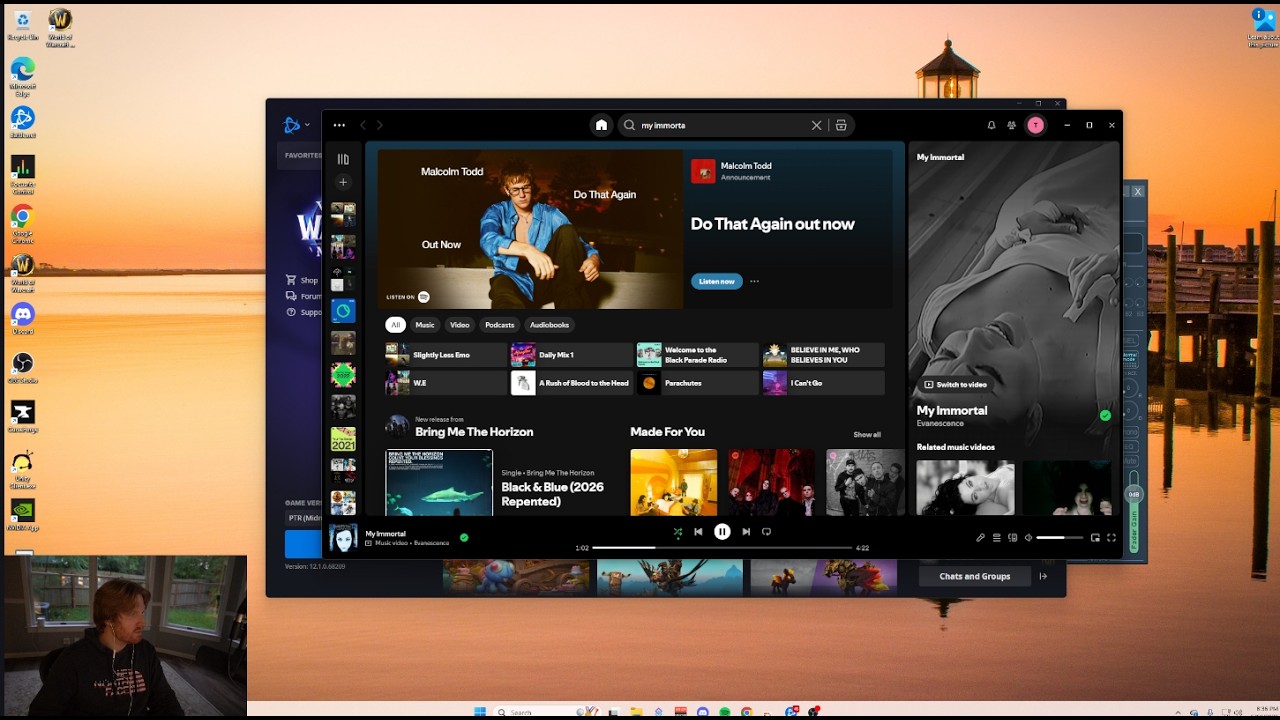
Task: Open NVIDIA App desktop shortcut
Action: [22, 515]
